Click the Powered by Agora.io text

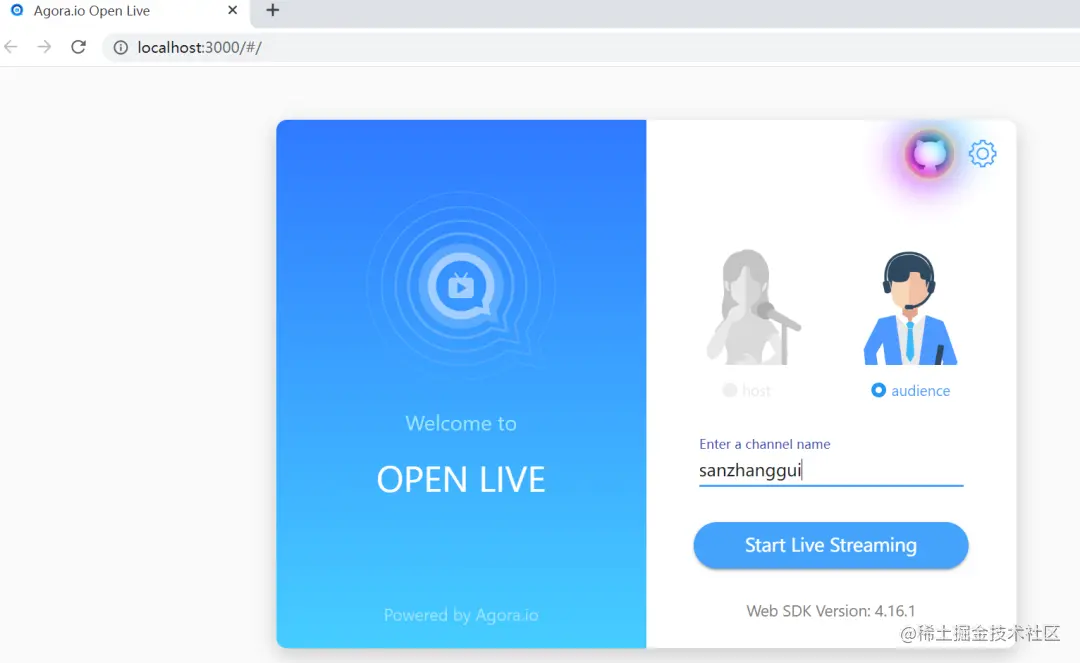tap(461, 615)
